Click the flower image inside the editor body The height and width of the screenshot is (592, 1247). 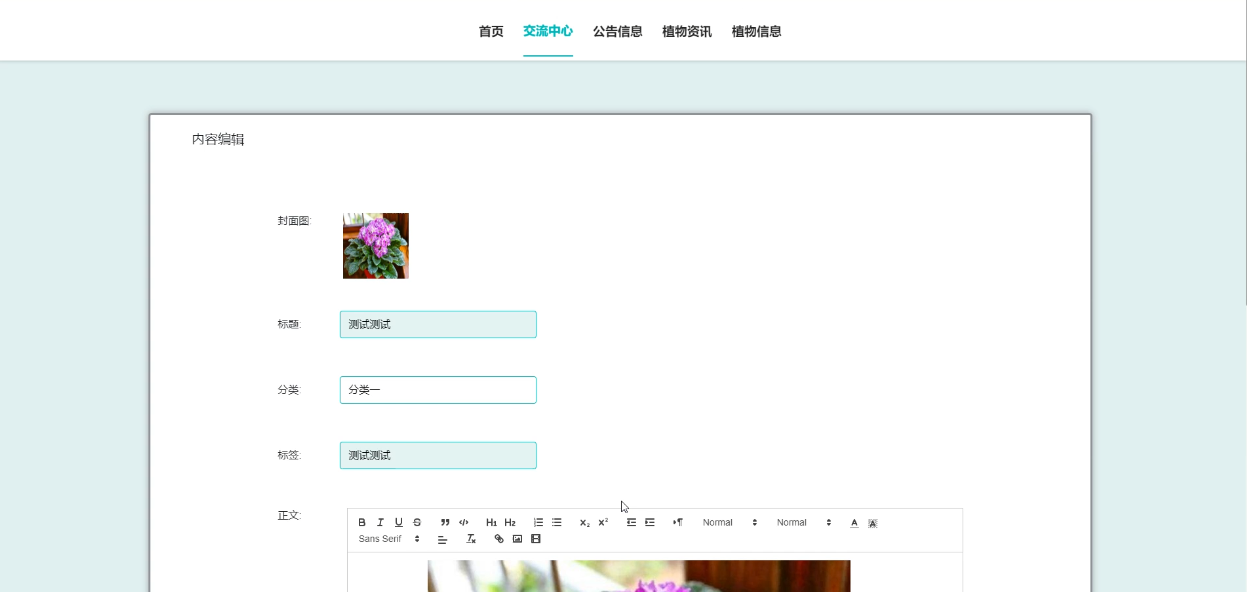[639, 576]
